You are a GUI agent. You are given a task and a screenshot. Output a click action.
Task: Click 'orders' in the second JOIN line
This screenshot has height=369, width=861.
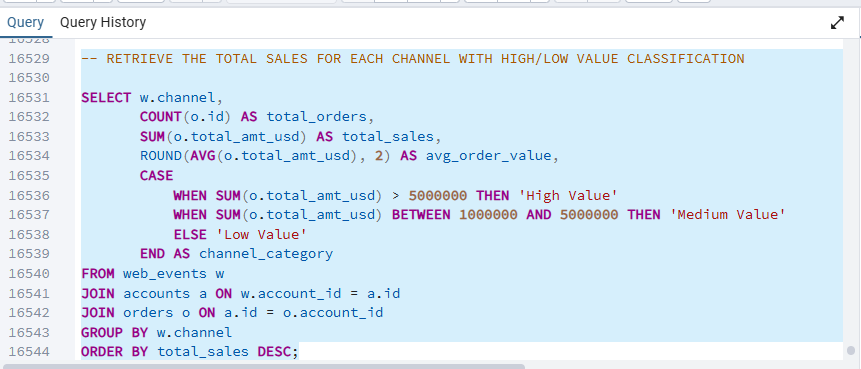point(148,312)
